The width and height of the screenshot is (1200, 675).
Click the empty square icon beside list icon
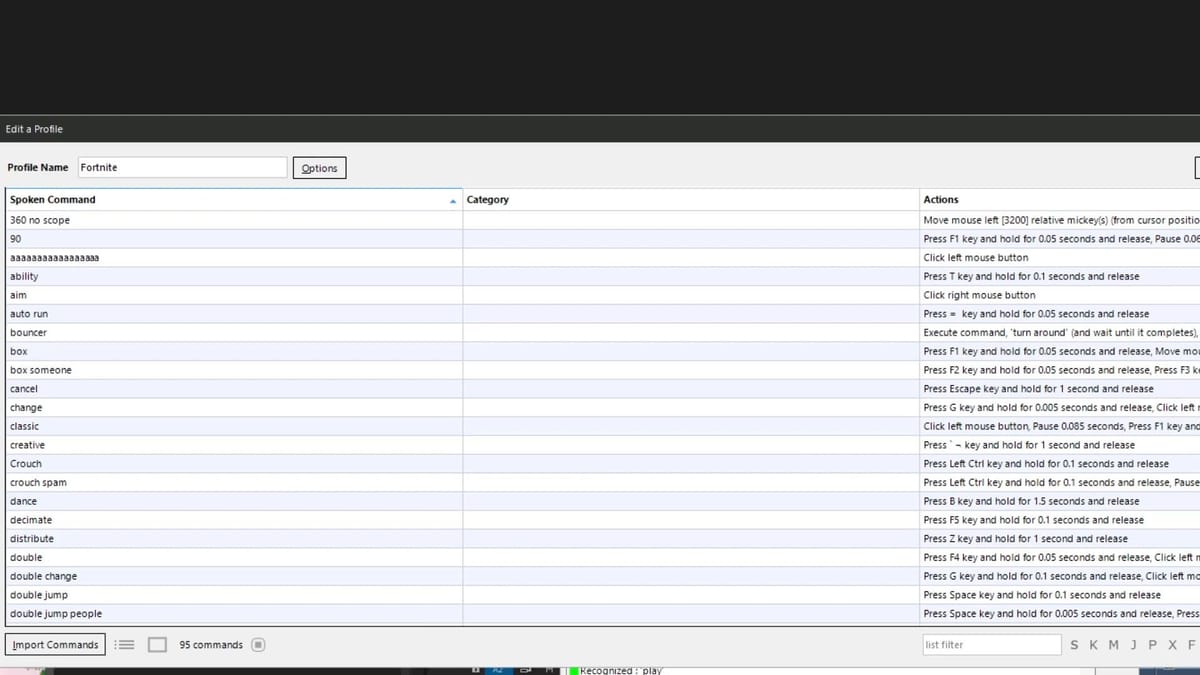pos(157,645)
